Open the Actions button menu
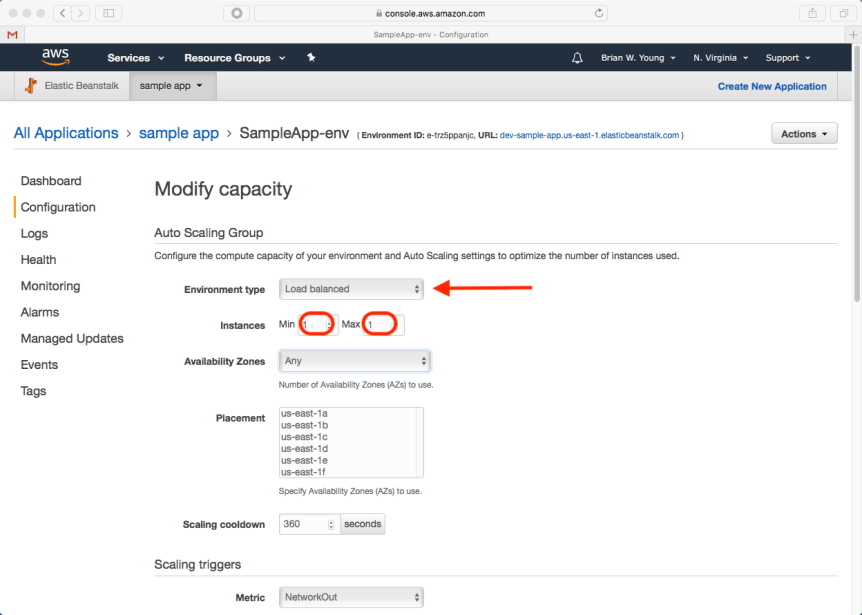The height and width of the screenshot is (615, 862). [x=804, y=134]
